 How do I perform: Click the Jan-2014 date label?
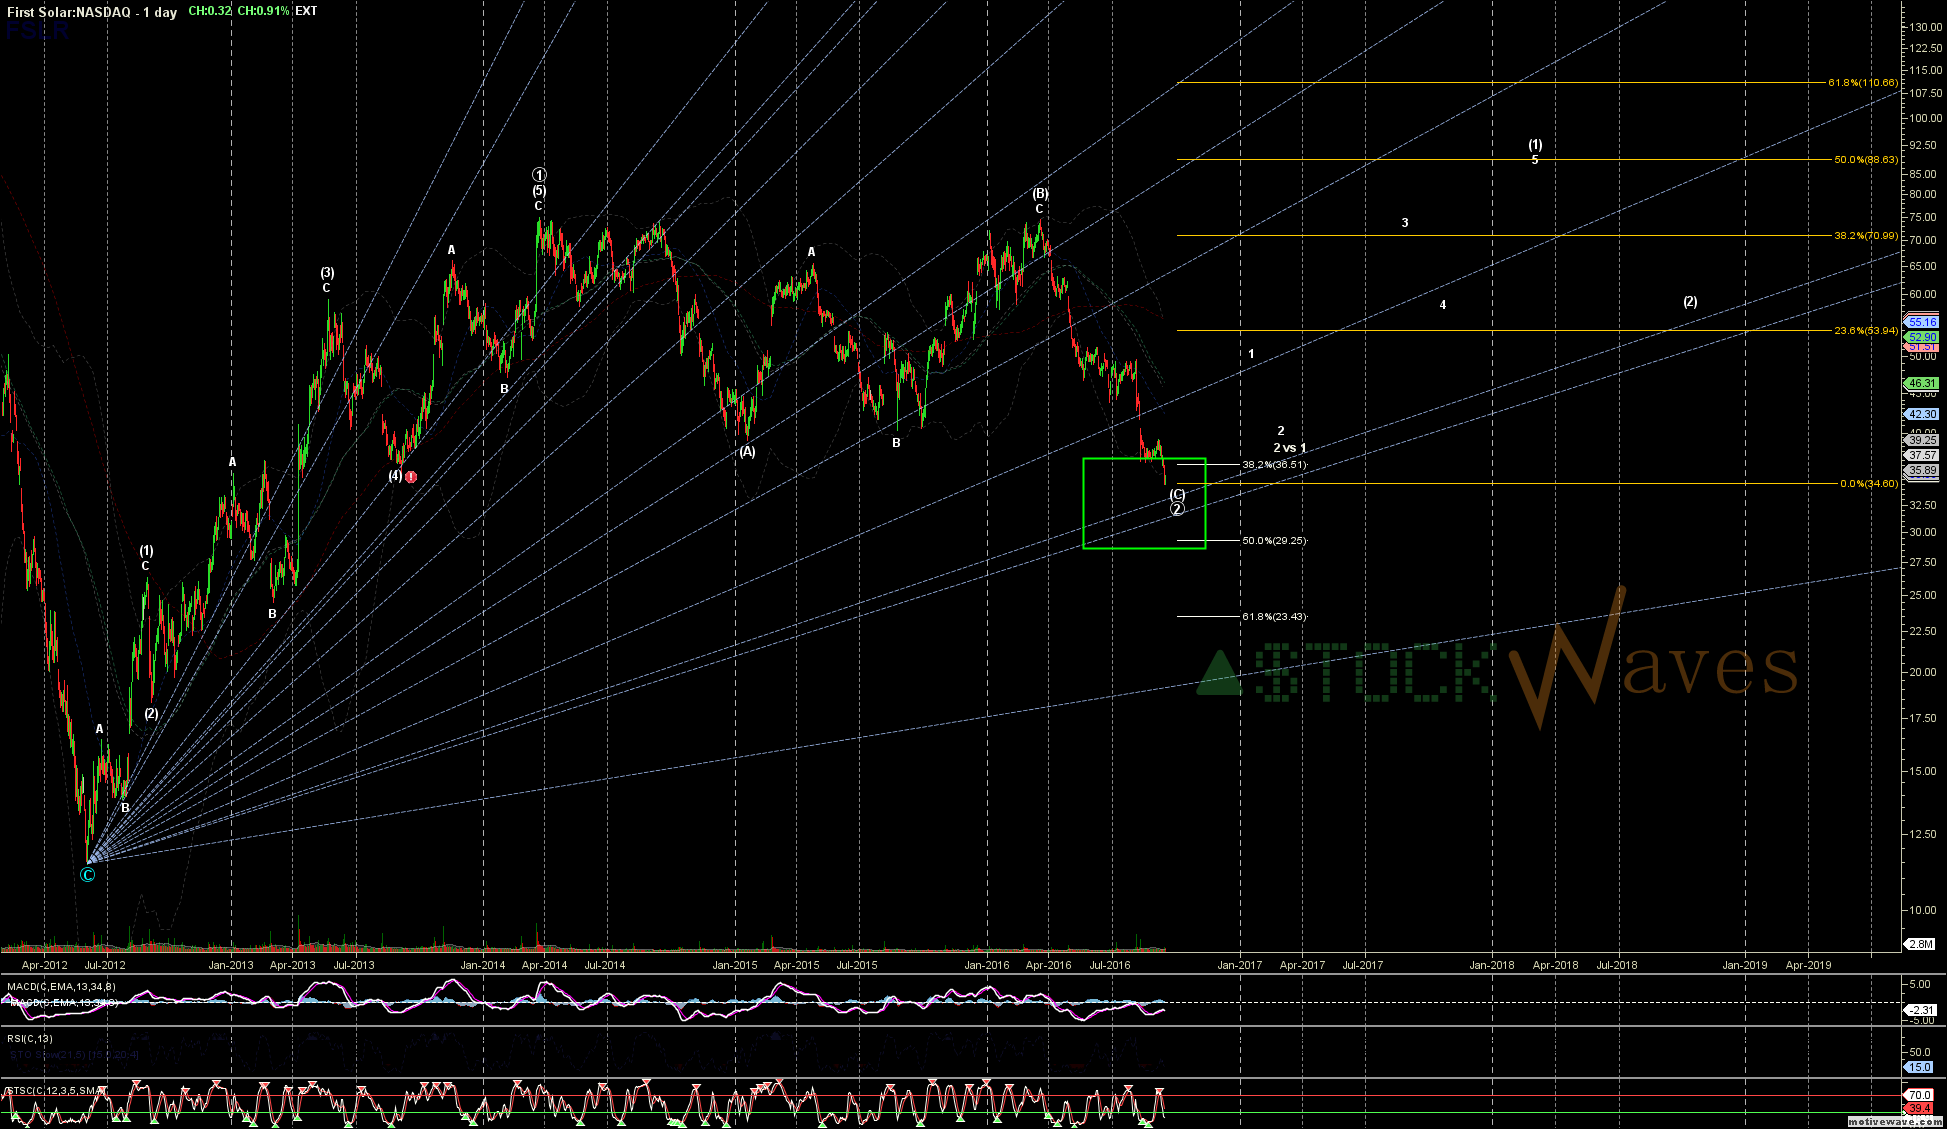(x=483, y=965)
